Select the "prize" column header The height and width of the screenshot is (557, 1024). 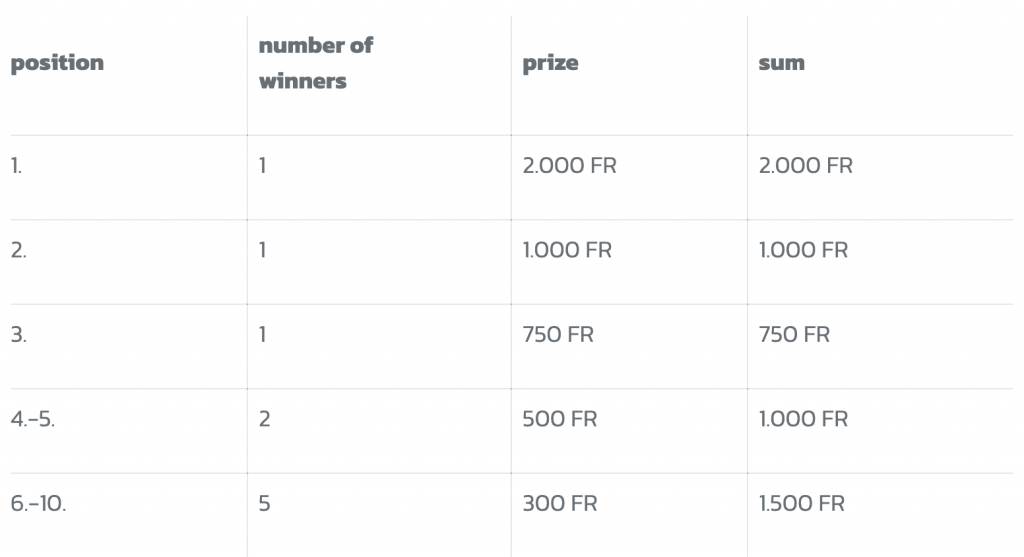click(x=550, y=63)
